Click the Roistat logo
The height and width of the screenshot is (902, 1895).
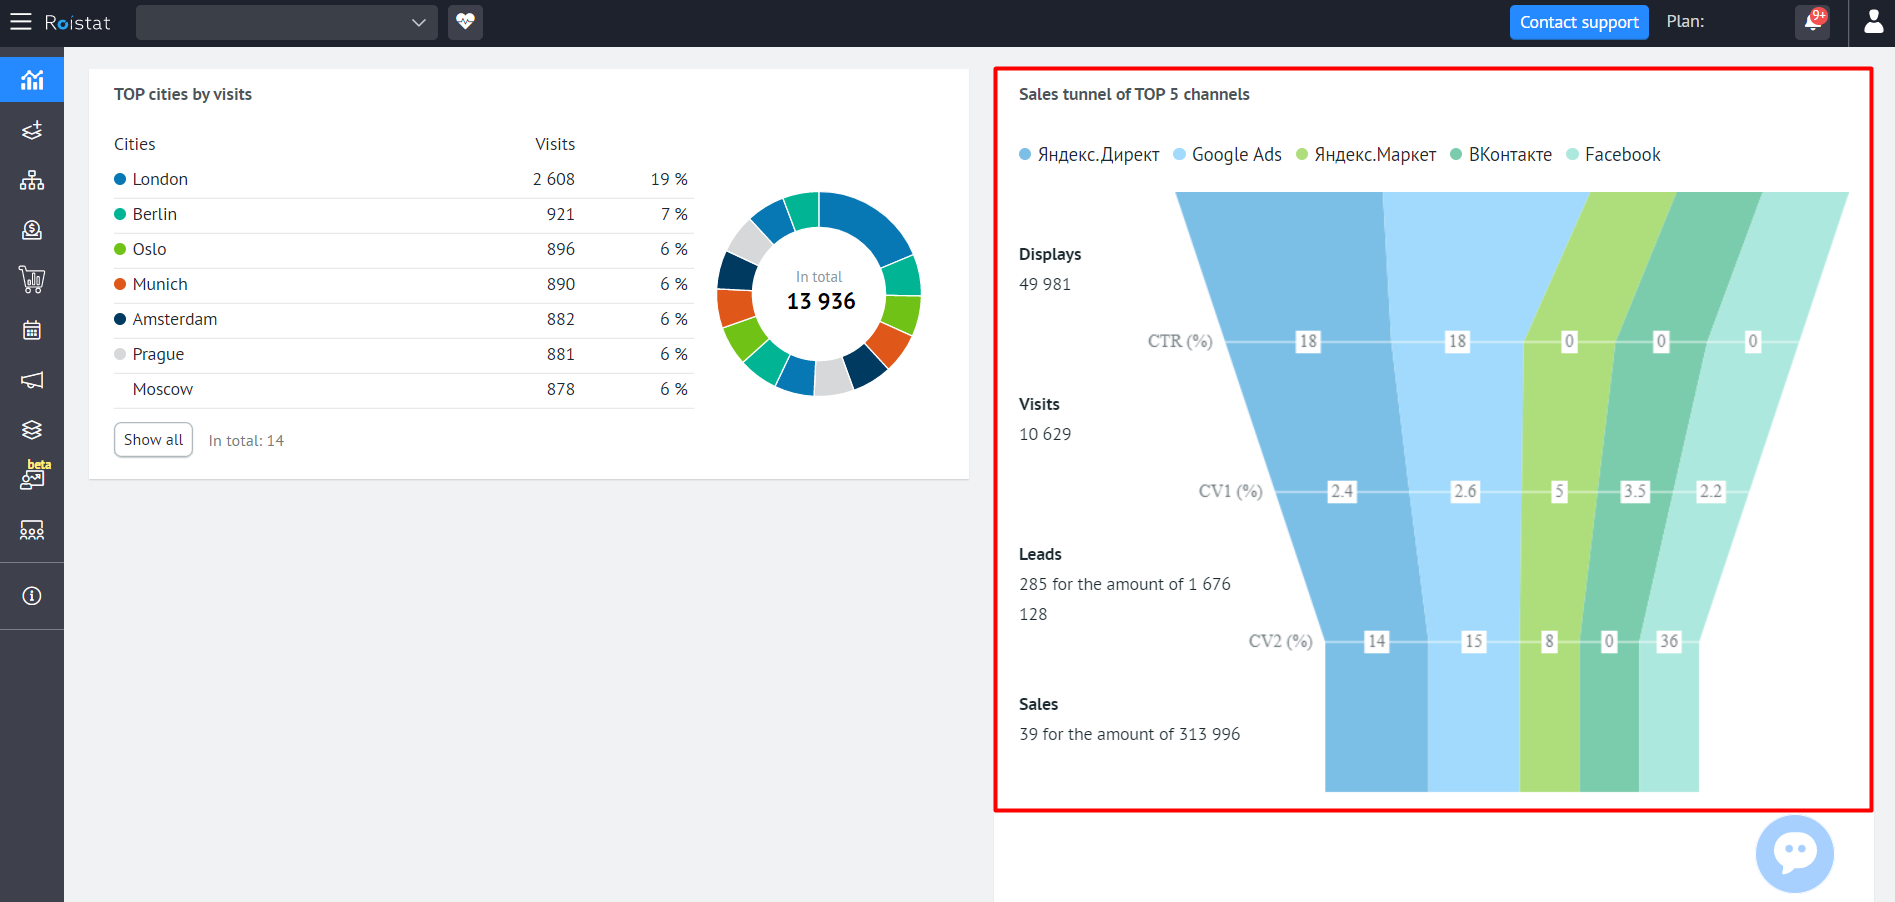pos(77,22)
